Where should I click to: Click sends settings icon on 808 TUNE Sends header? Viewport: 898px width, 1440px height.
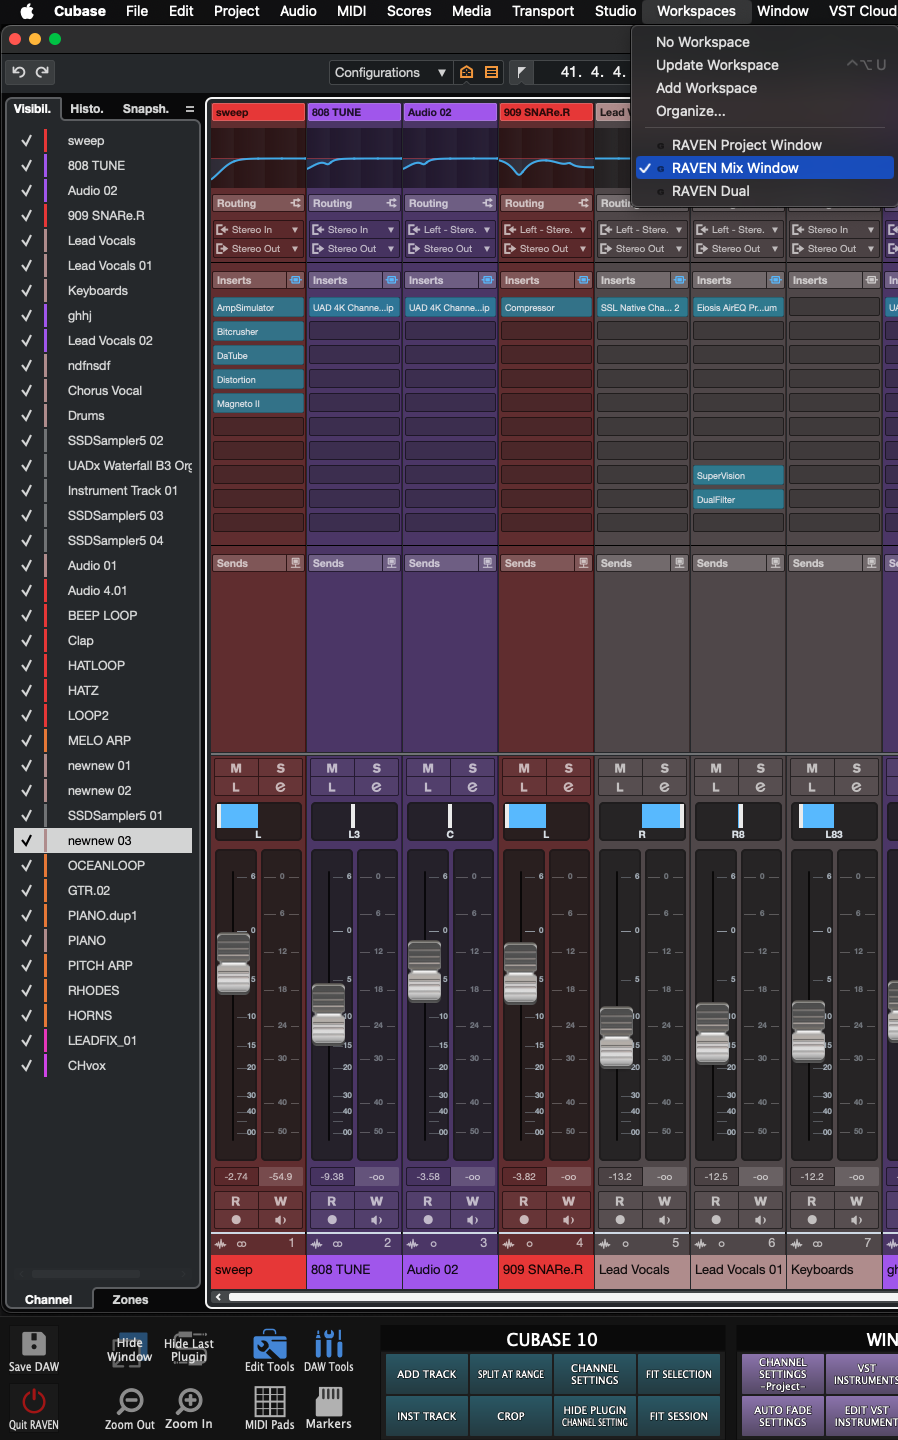coord(391,563)
